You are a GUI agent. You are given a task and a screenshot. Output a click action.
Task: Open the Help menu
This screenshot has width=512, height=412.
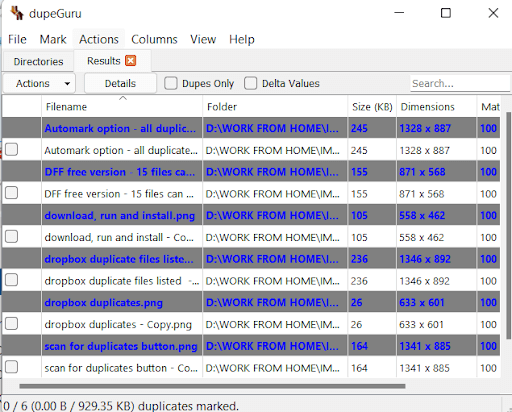click(242, 39)
